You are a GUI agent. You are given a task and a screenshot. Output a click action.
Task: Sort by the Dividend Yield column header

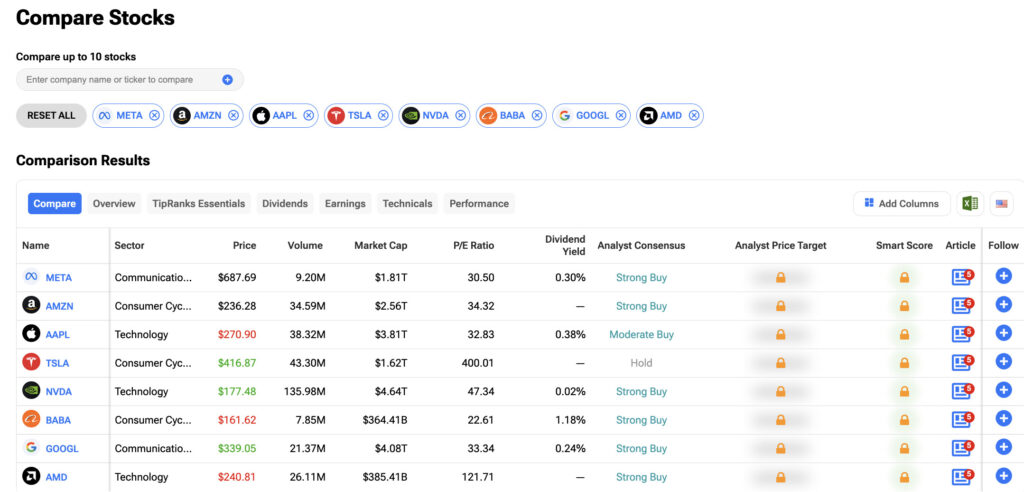[x=566, y=245]
